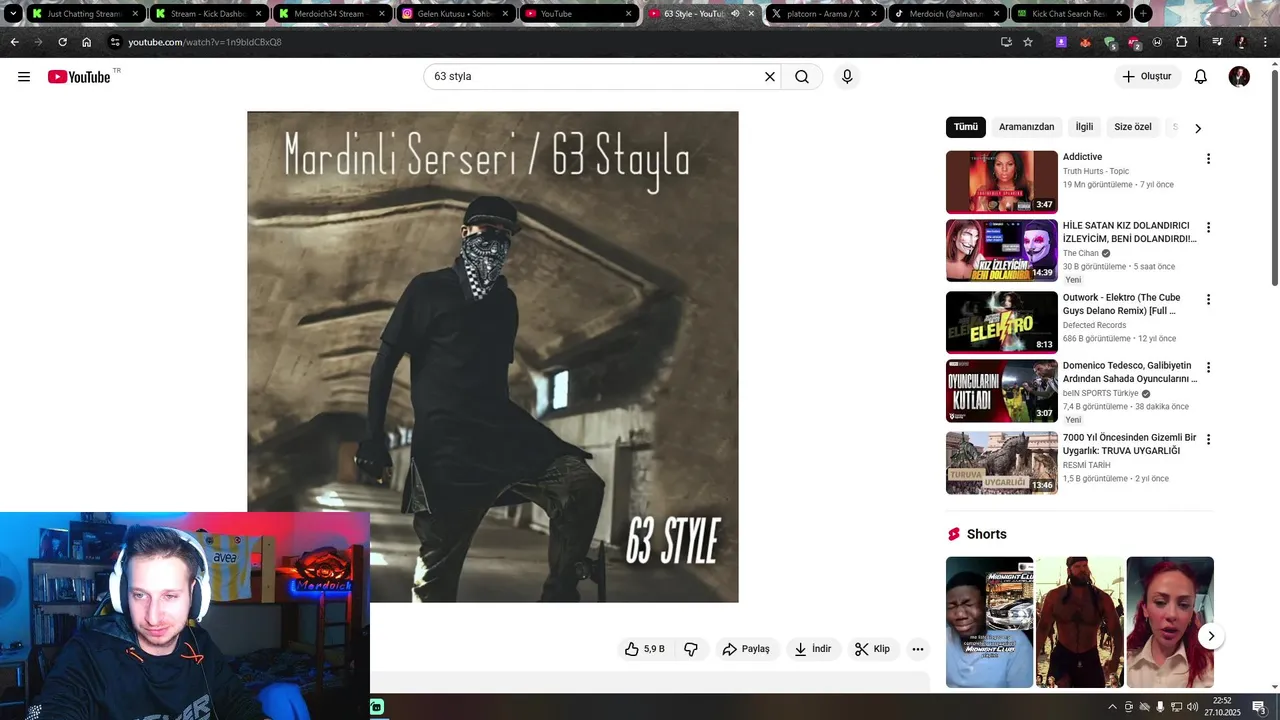Switch to Gelen Kutusu Instagram tab

pos(456,14)
